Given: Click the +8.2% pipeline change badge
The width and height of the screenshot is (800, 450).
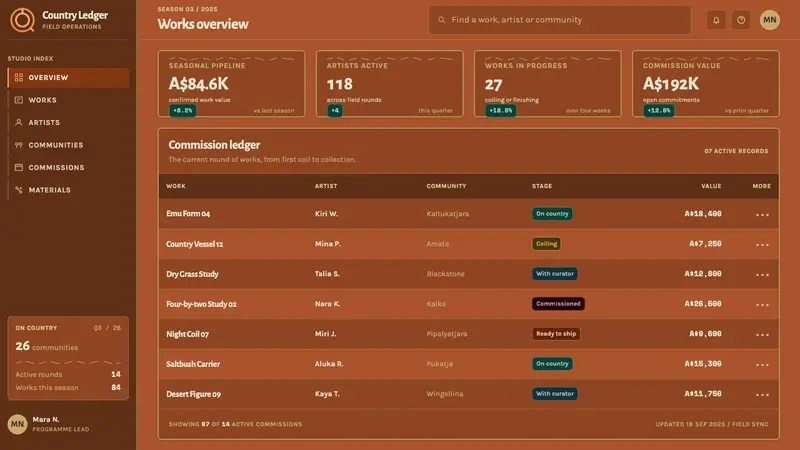Looking at the screenshot, I should click(x=183, y=110).
